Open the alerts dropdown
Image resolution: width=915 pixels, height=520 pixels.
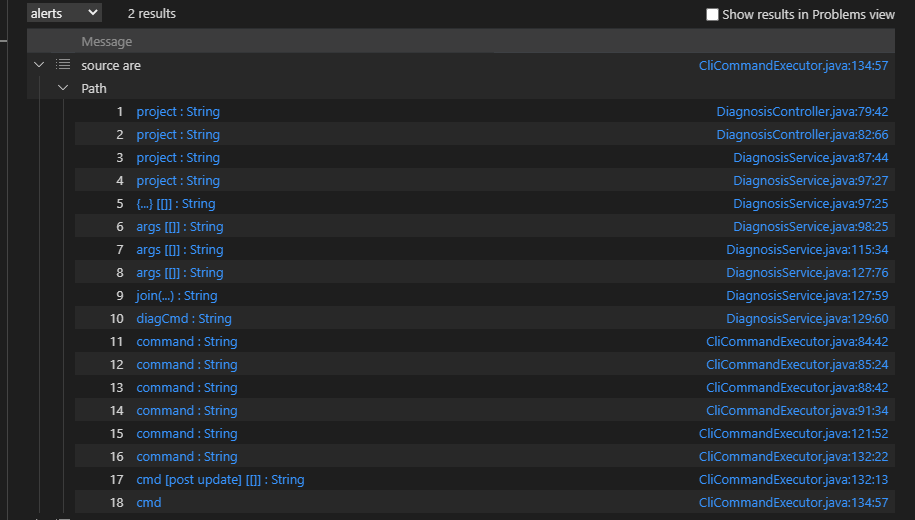[64, 13]
